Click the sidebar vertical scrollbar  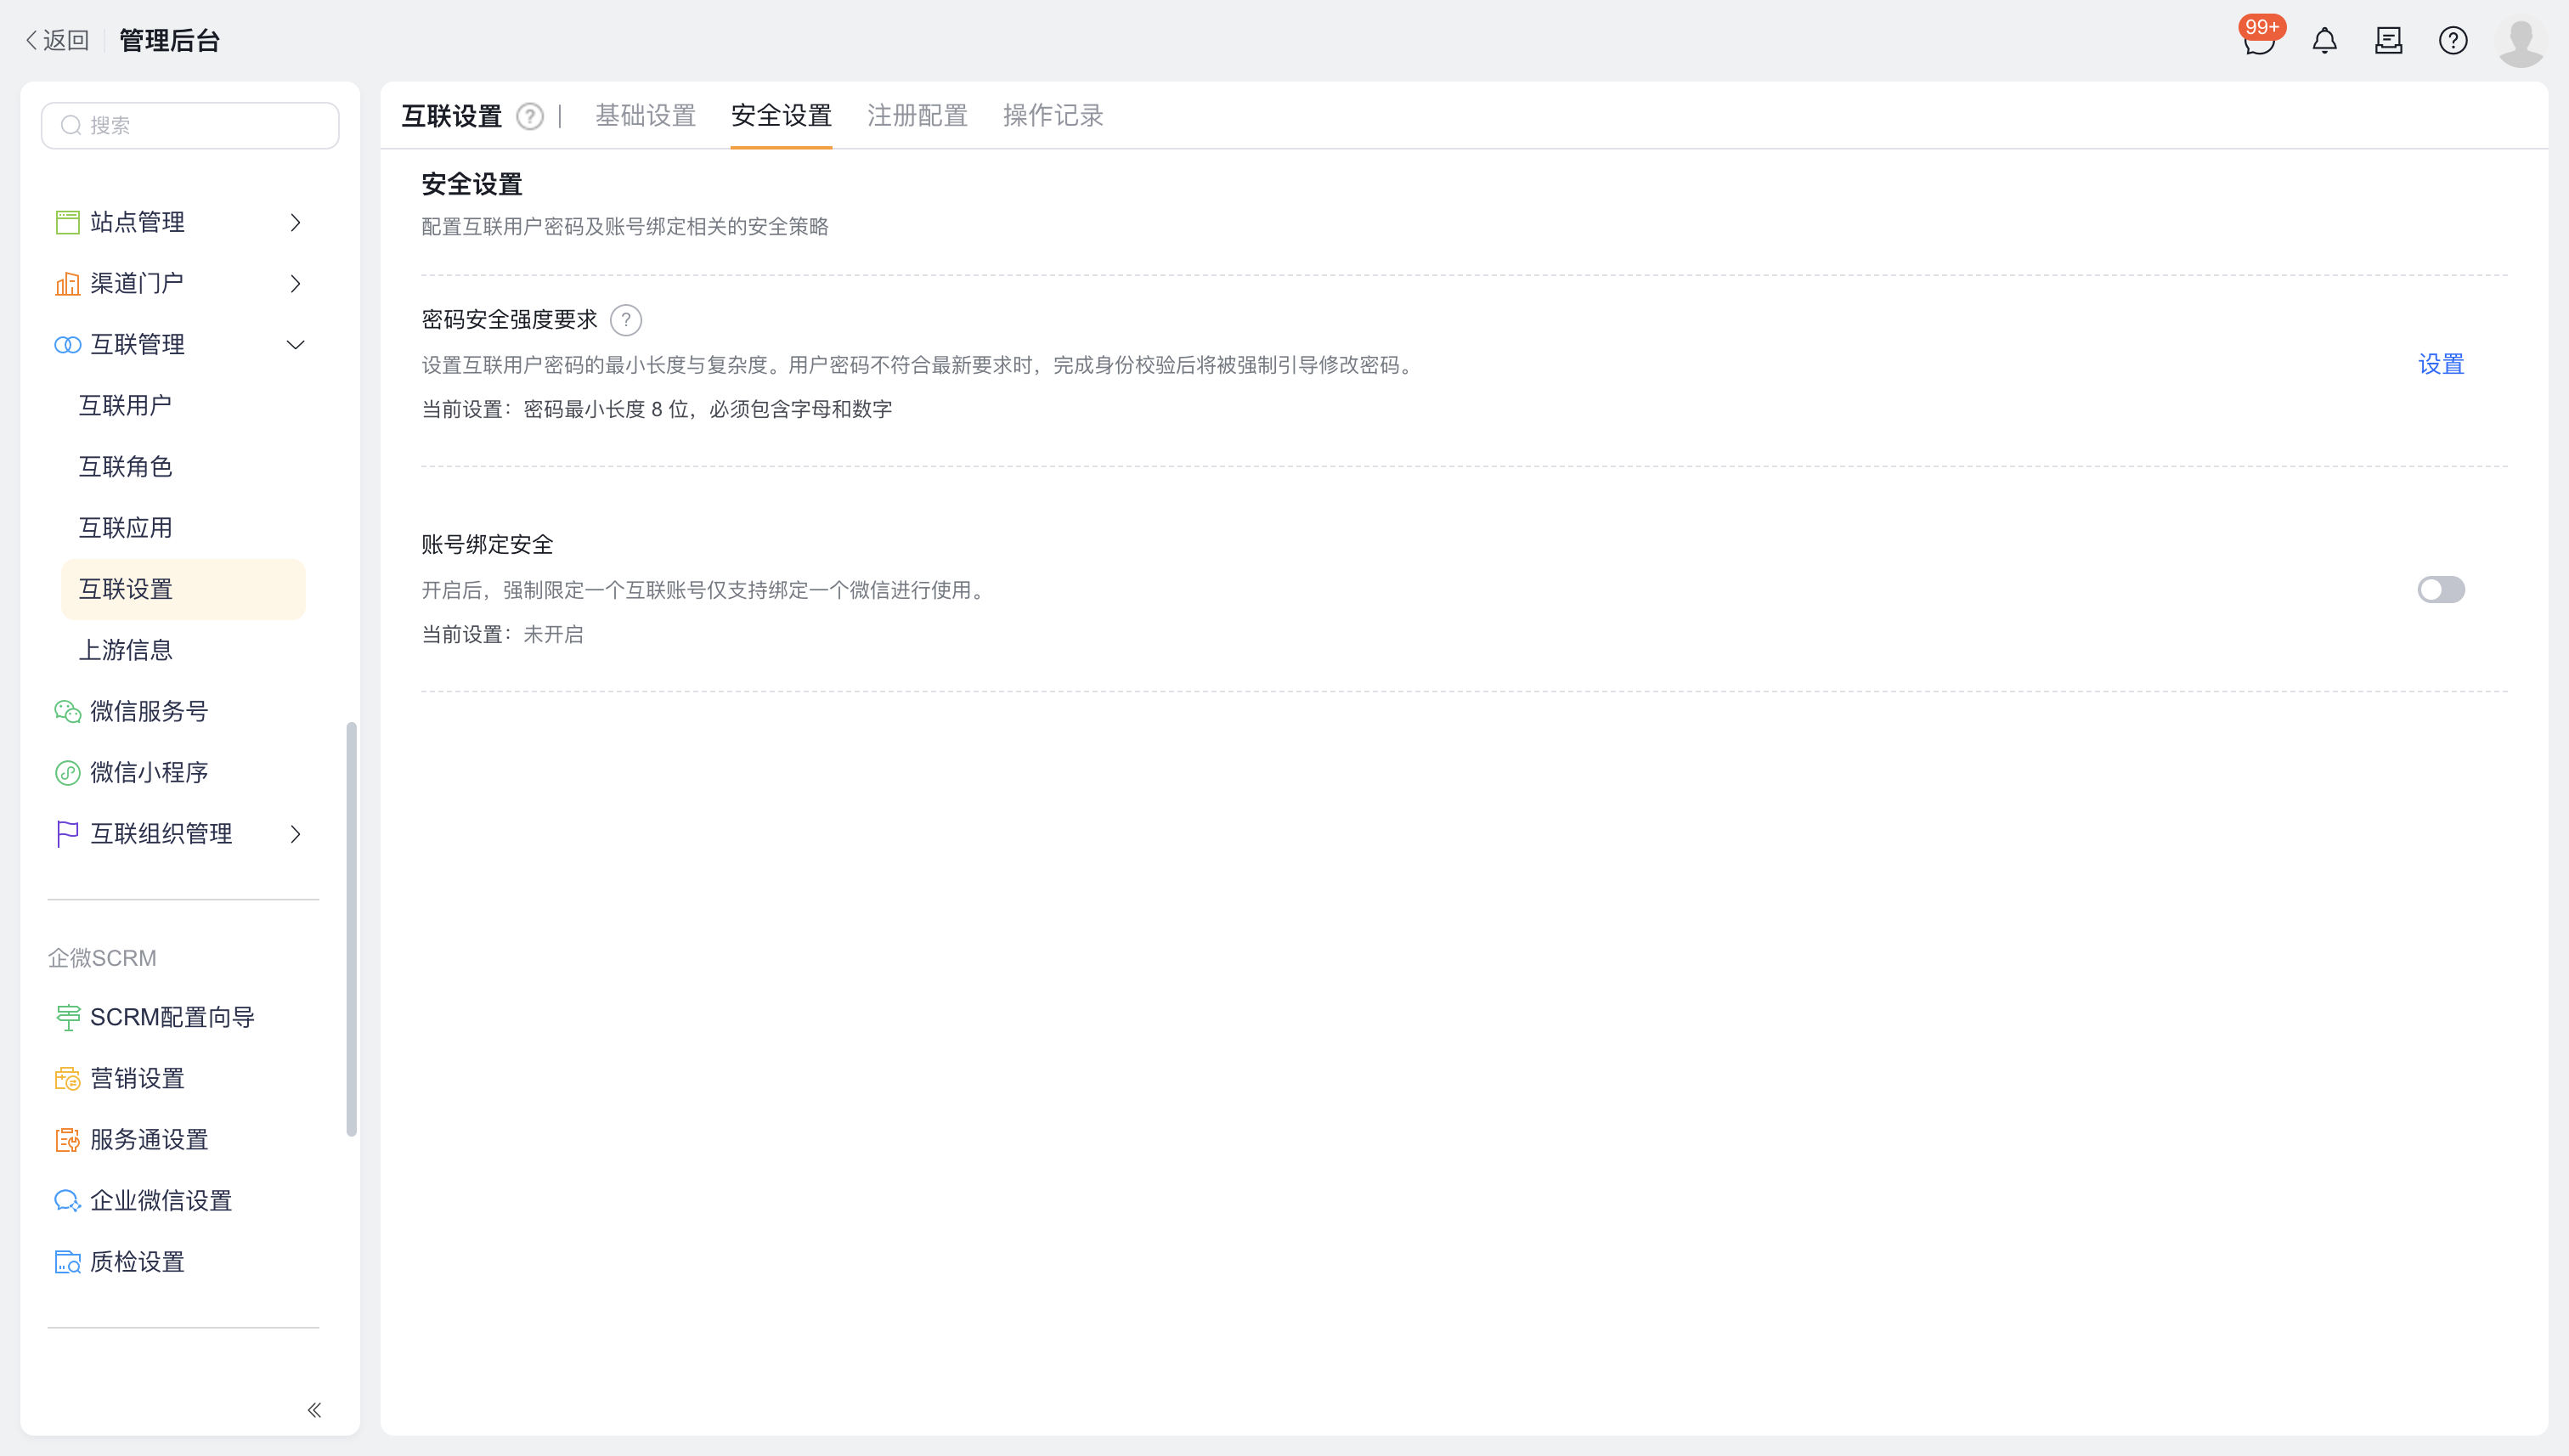(351, 930)
